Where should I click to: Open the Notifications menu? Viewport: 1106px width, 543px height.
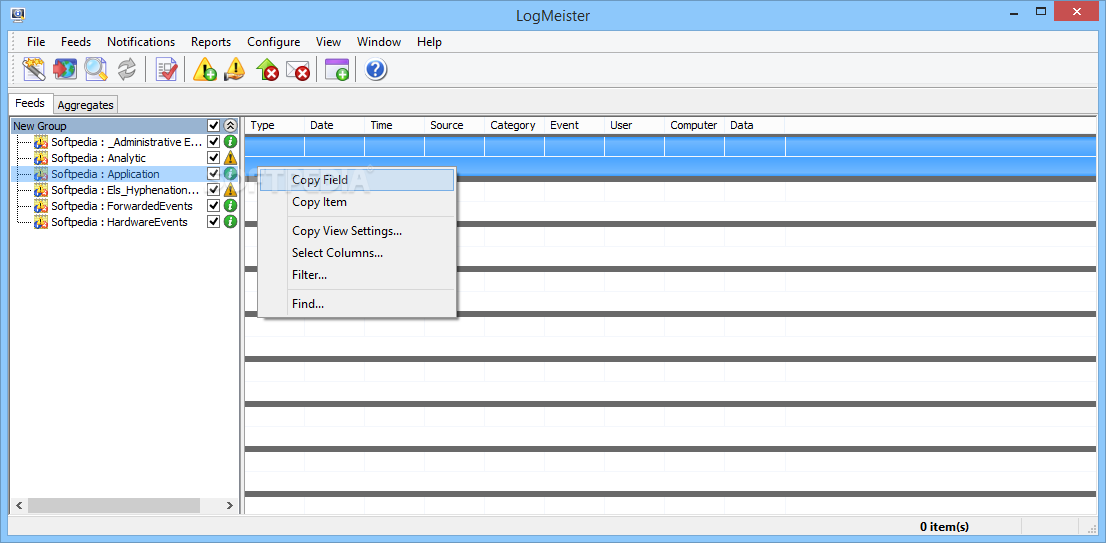pos(141,42)
